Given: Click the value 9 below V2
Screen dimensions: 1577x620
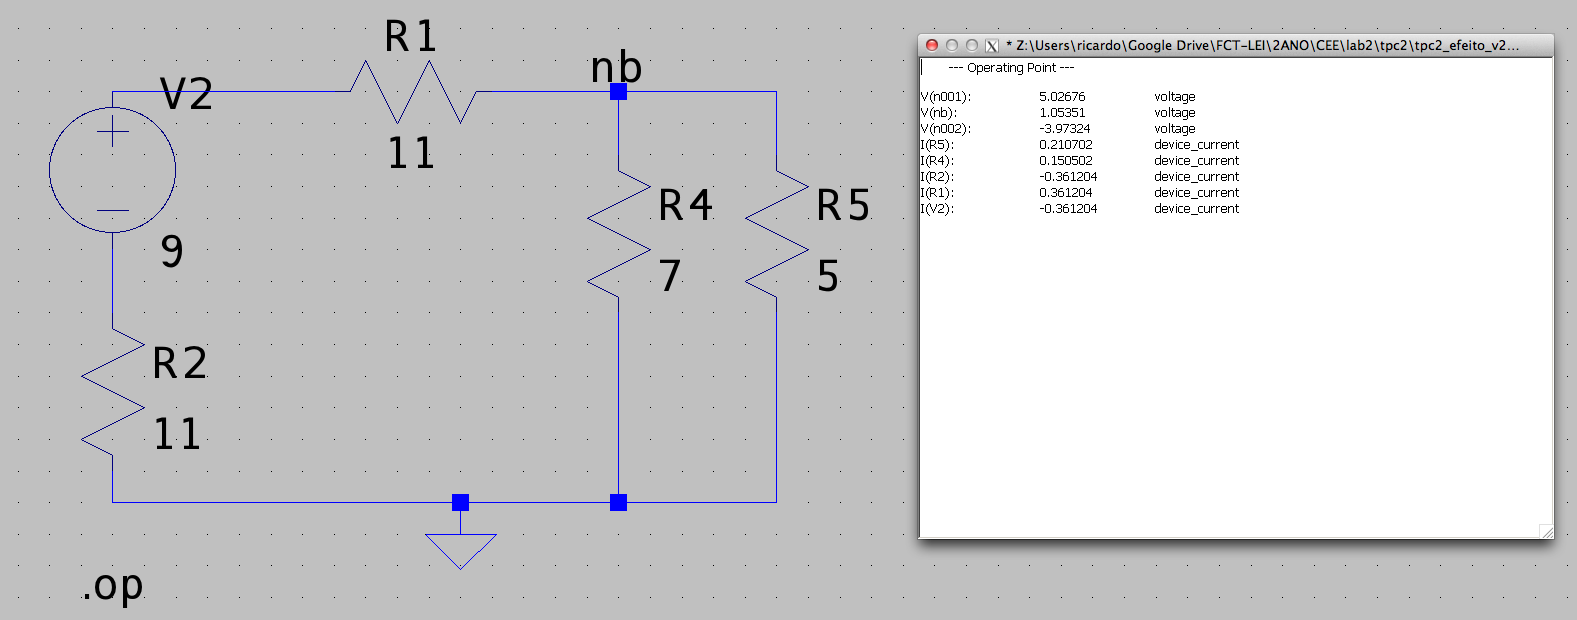Looking at the screenshot, I should pos(172,251).
